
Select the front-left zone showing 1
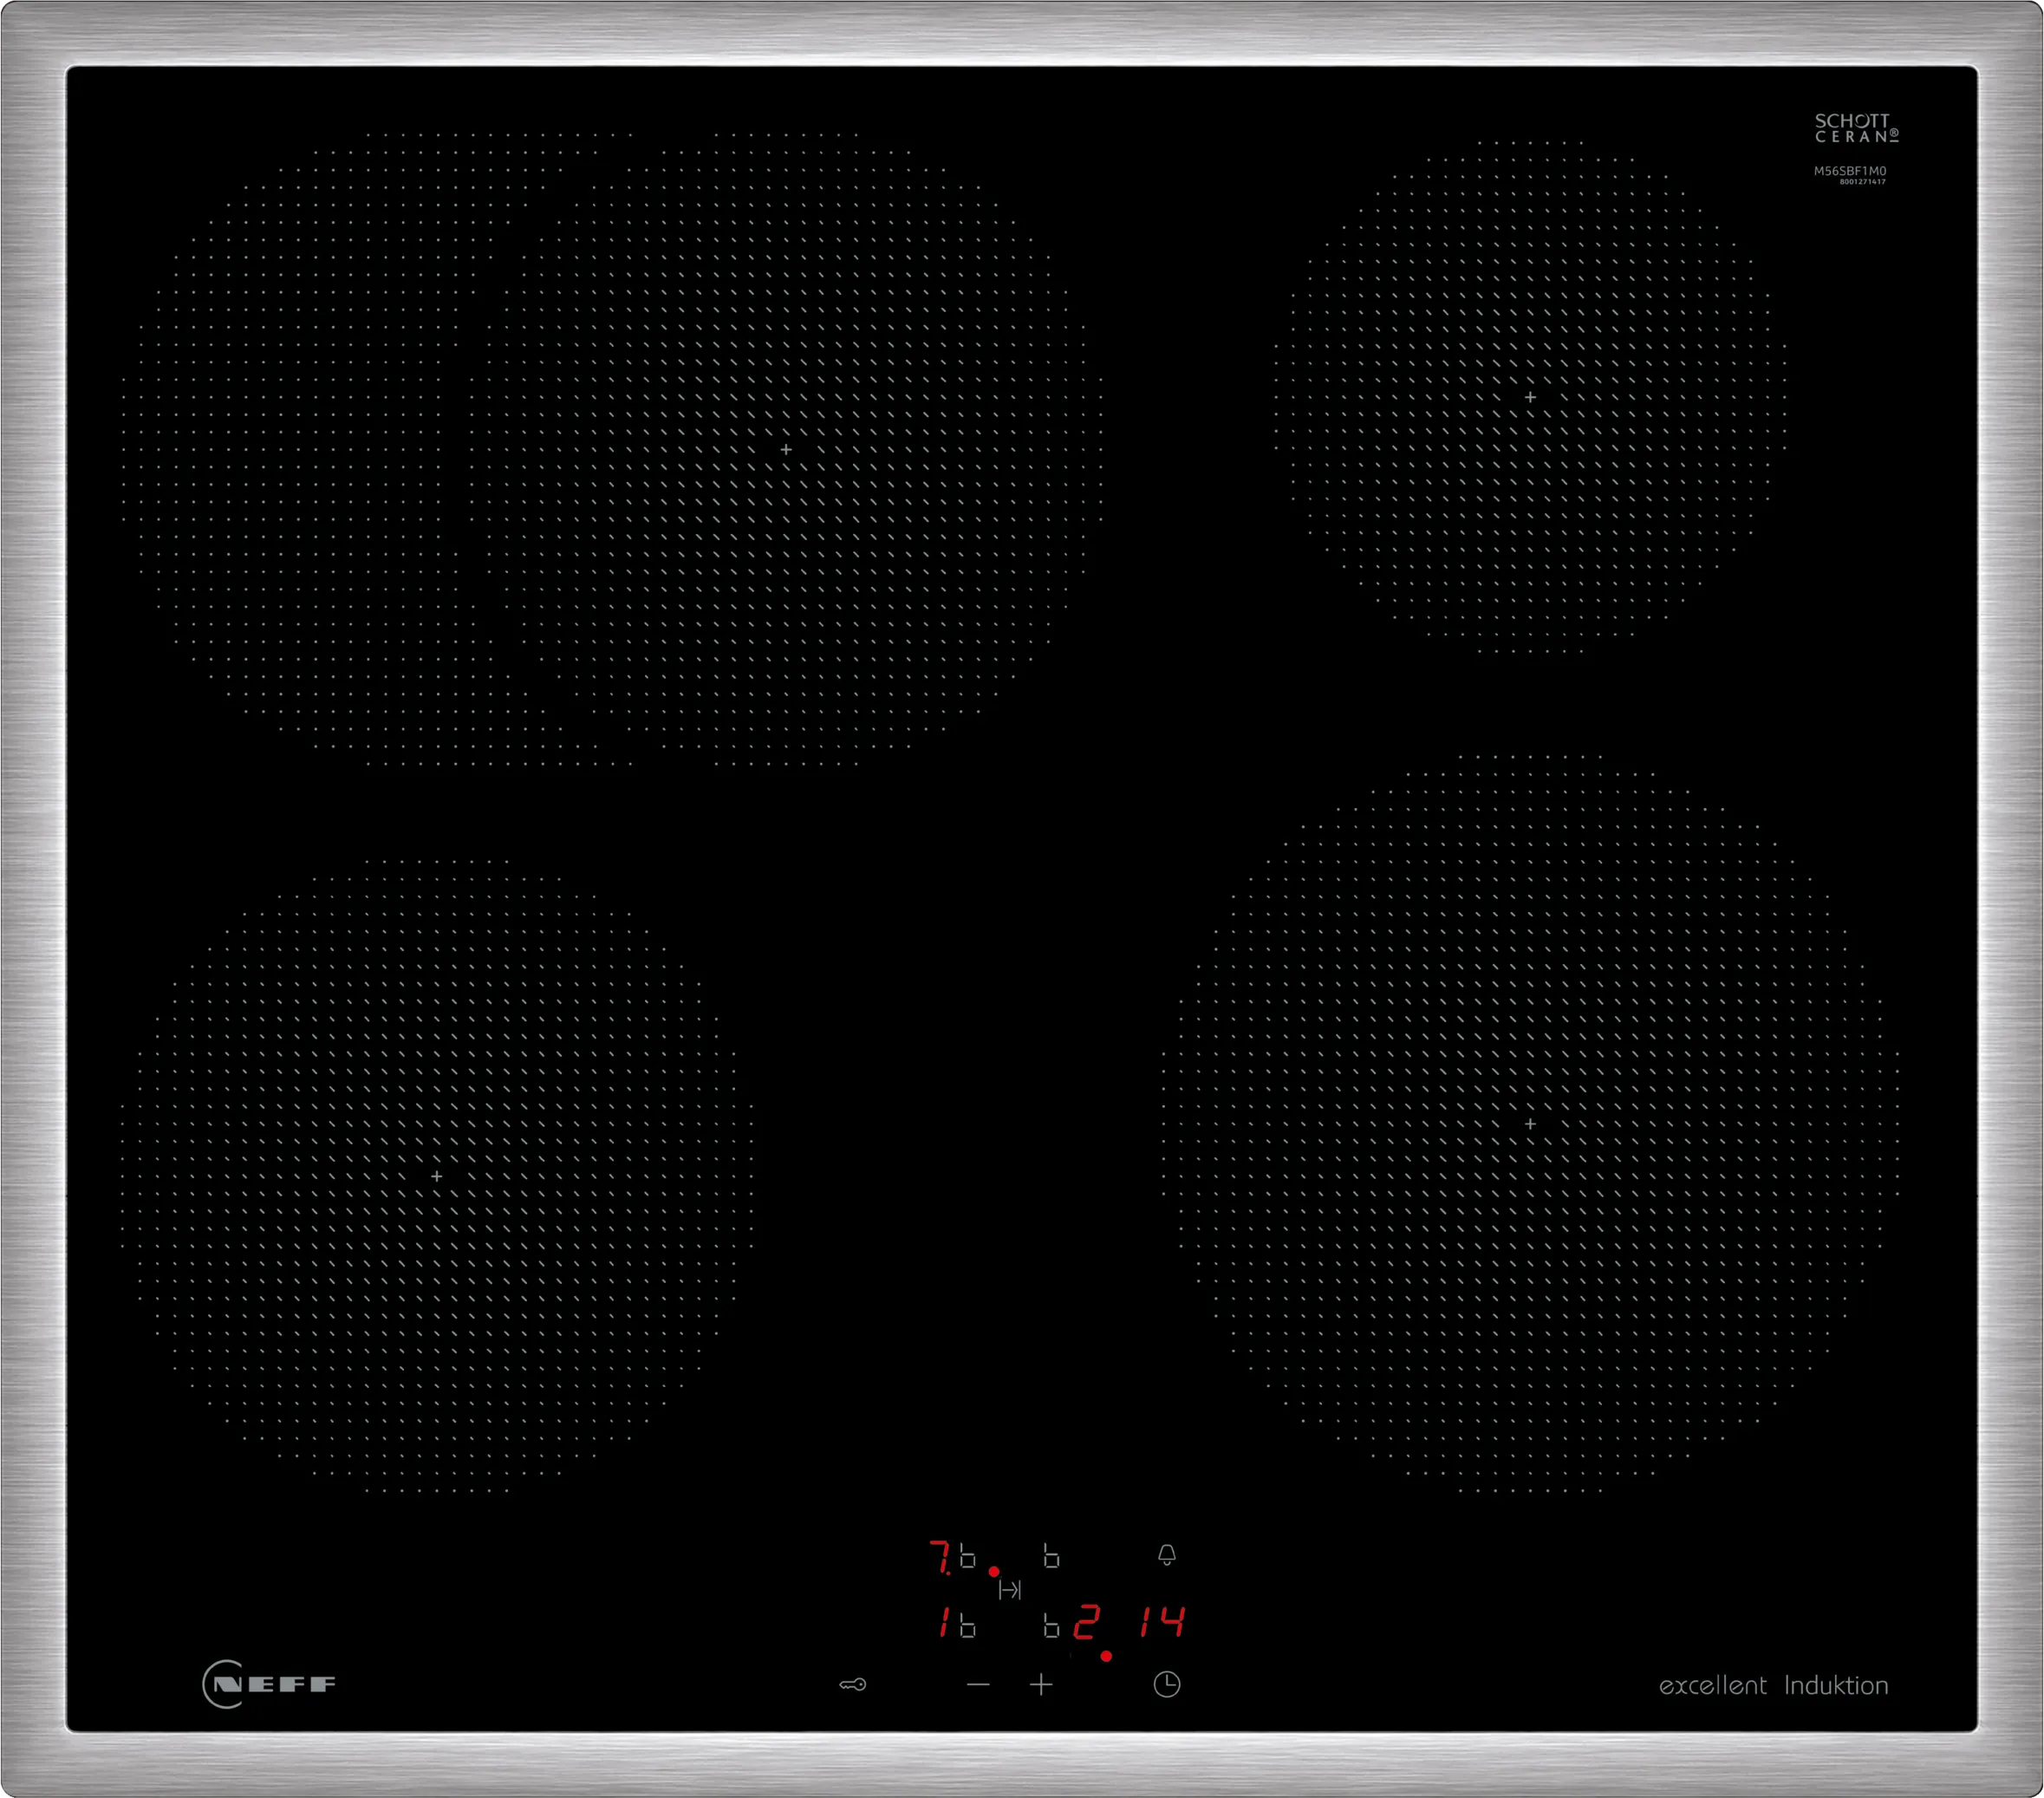click(943, 1622)
